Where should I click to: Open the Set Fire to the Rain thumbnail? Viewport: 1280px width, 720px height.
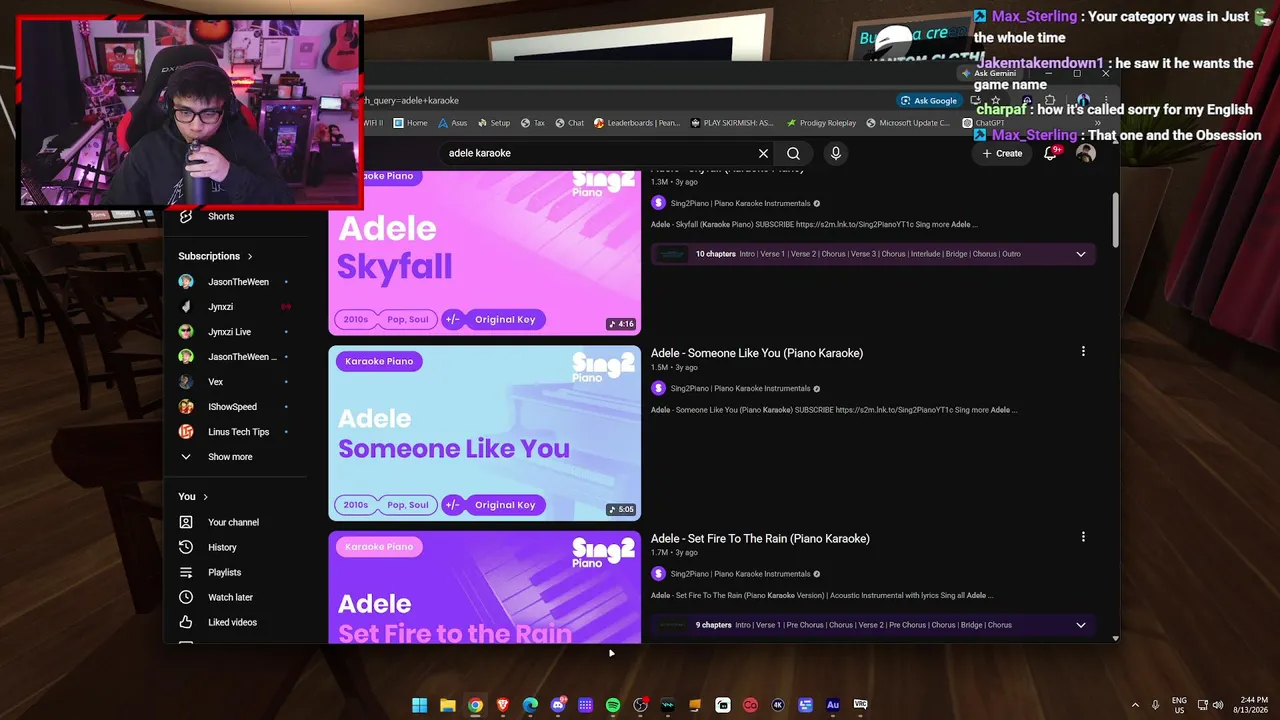(x=484, y=587)
